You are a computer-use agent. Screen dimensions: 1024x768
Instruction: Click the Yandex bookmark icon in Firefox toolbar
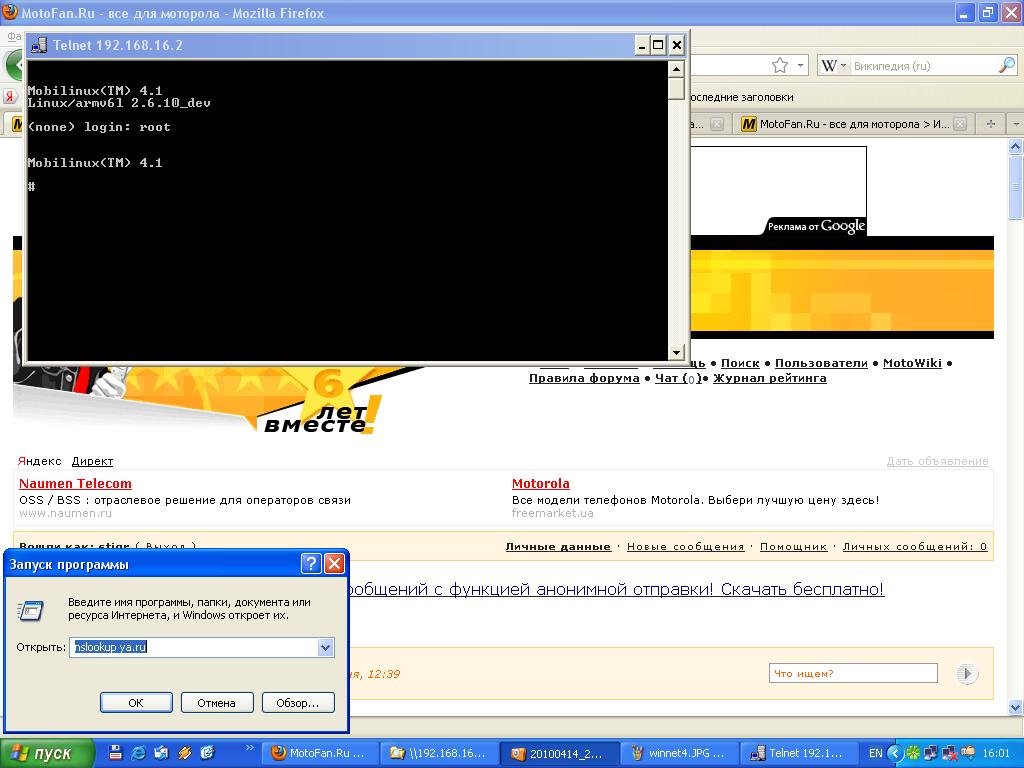pyautogui.click(x=10, y=97)
